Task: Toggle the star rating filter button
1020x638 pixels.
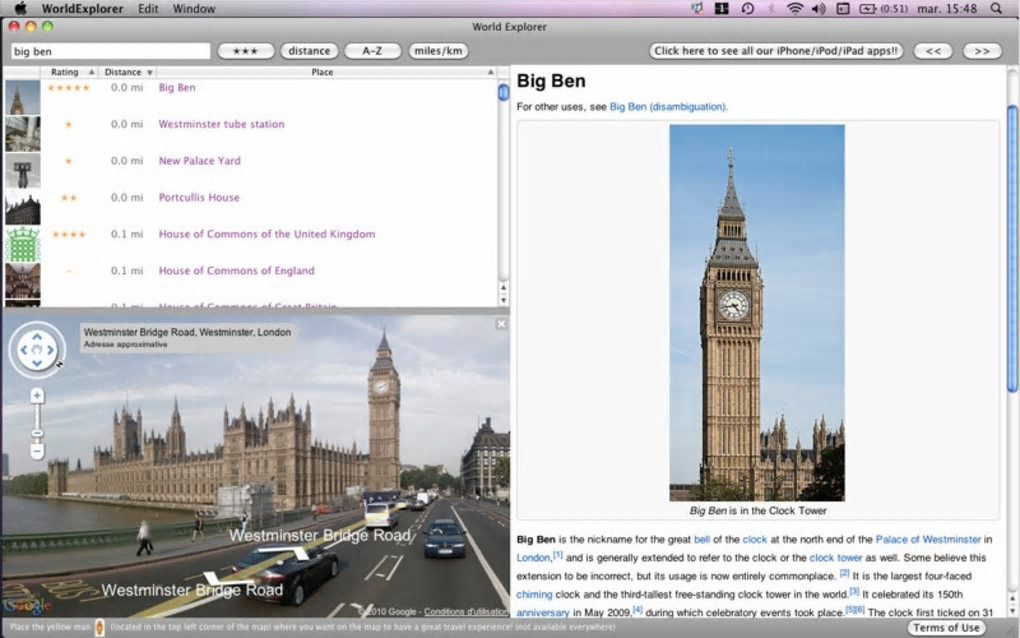Action: pyautogui.click(x=245, y=51)
